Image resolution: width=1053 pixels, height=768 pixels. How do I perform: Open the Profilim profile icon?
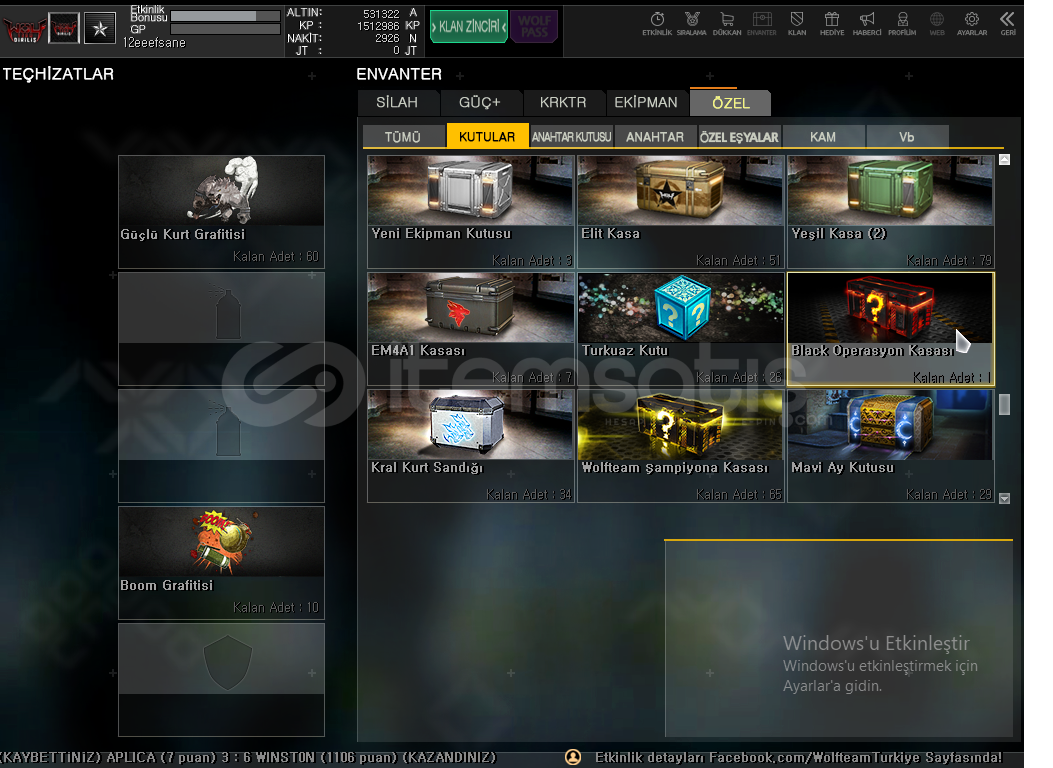click(x=902, y=23)
